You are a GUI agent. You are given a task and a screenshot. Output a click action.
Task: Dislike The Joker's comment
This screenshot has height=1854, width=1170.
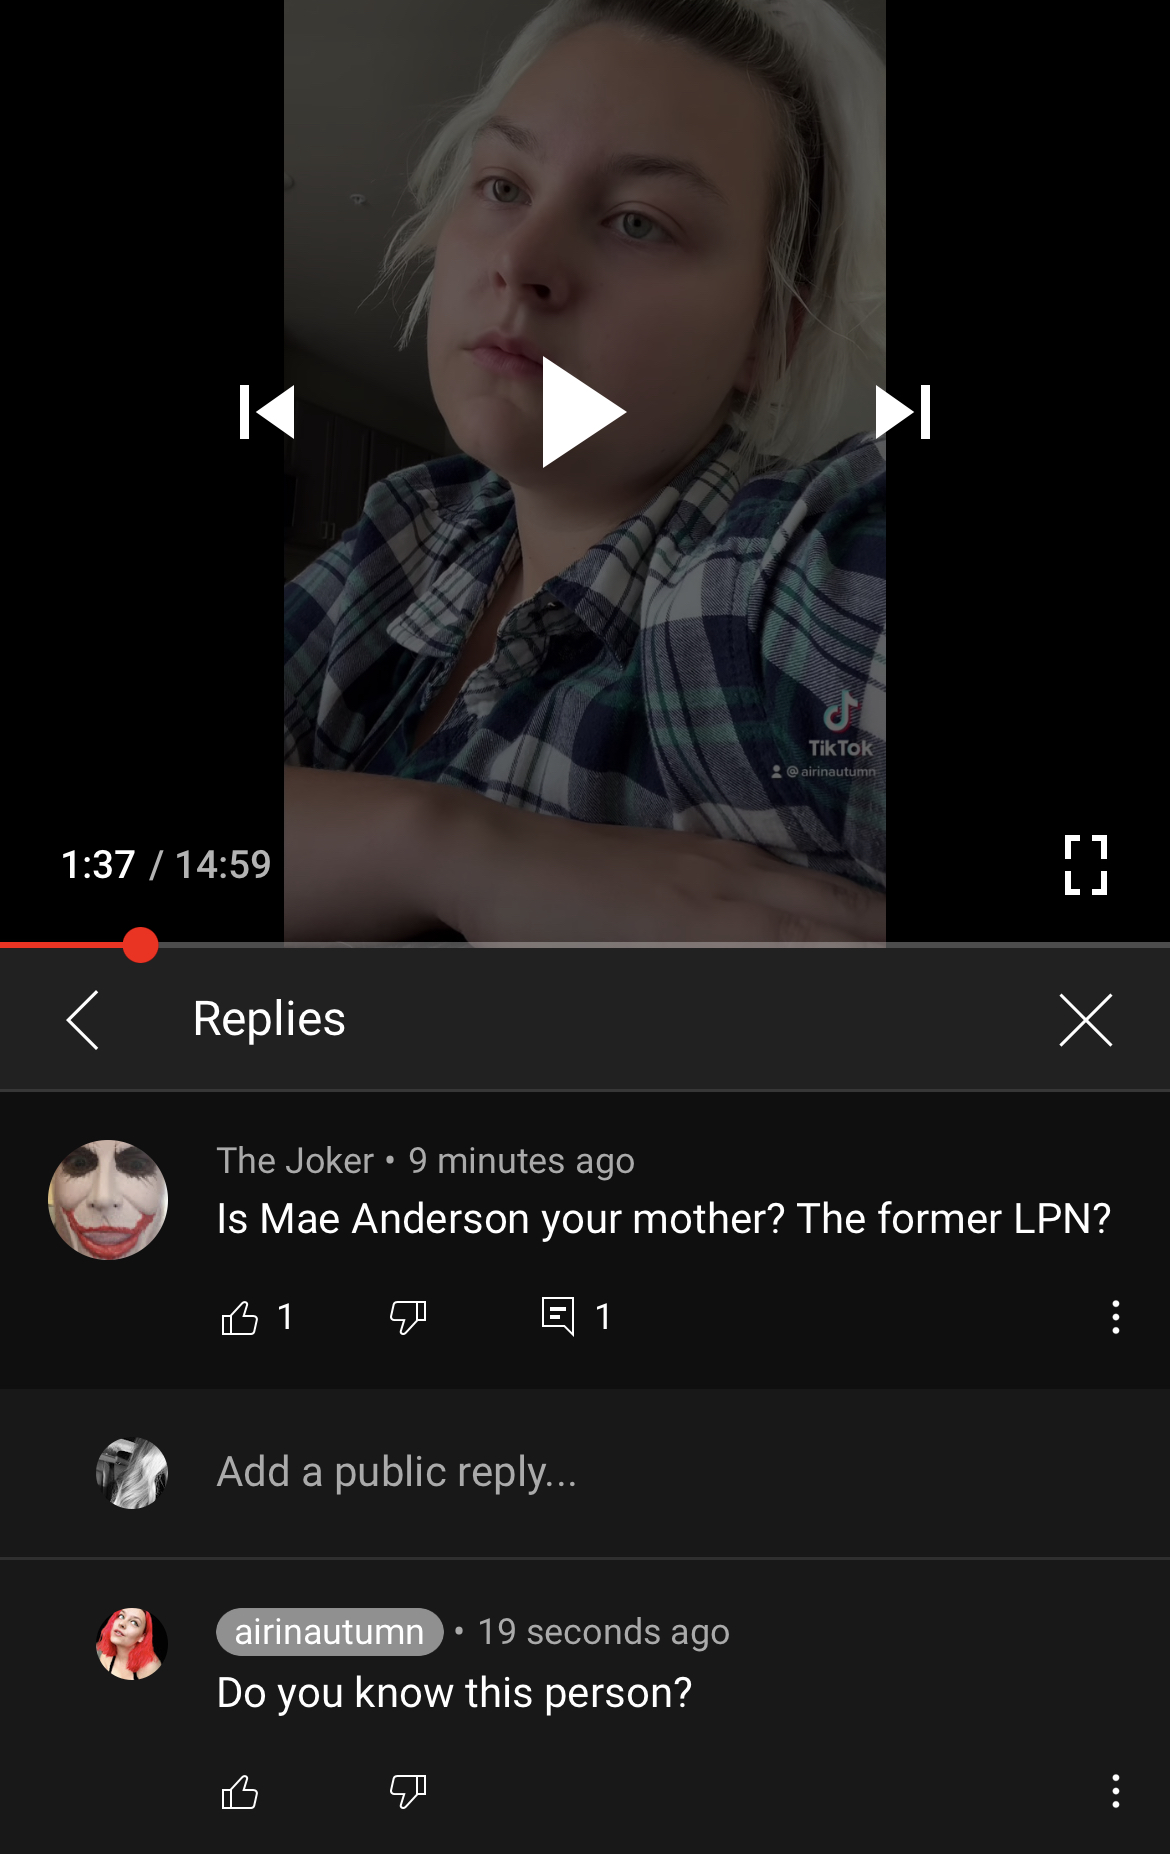(408, 1317)
